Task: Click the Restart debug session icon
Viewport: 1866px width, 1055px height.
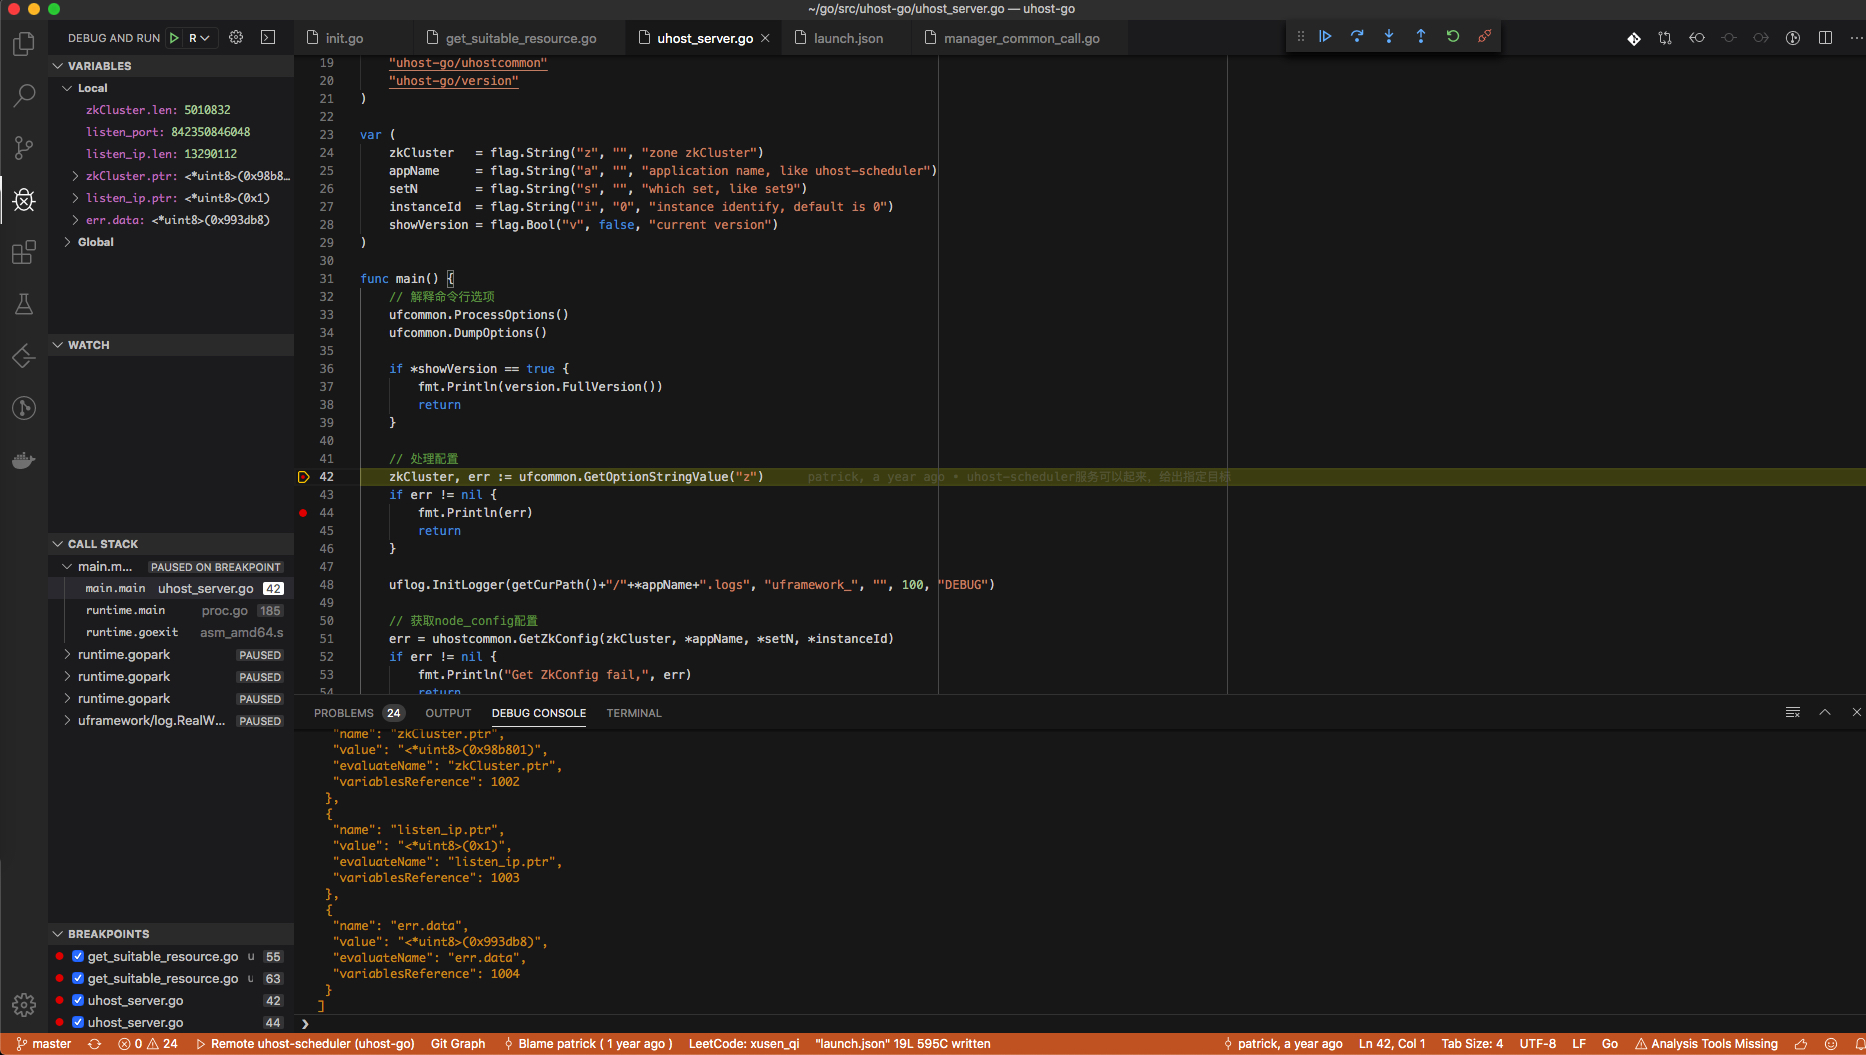Action: pos(1452,35)
